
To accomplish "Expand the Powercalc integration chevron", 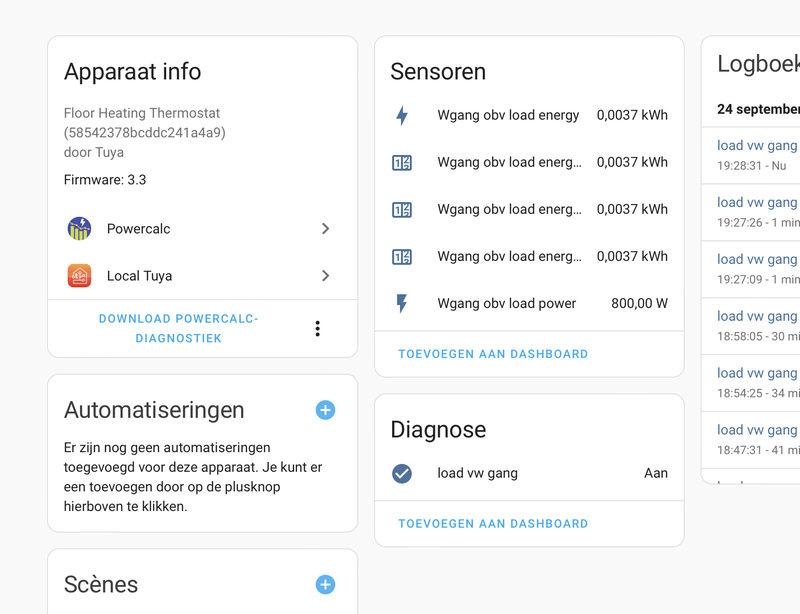I will (x=325, y=229).
